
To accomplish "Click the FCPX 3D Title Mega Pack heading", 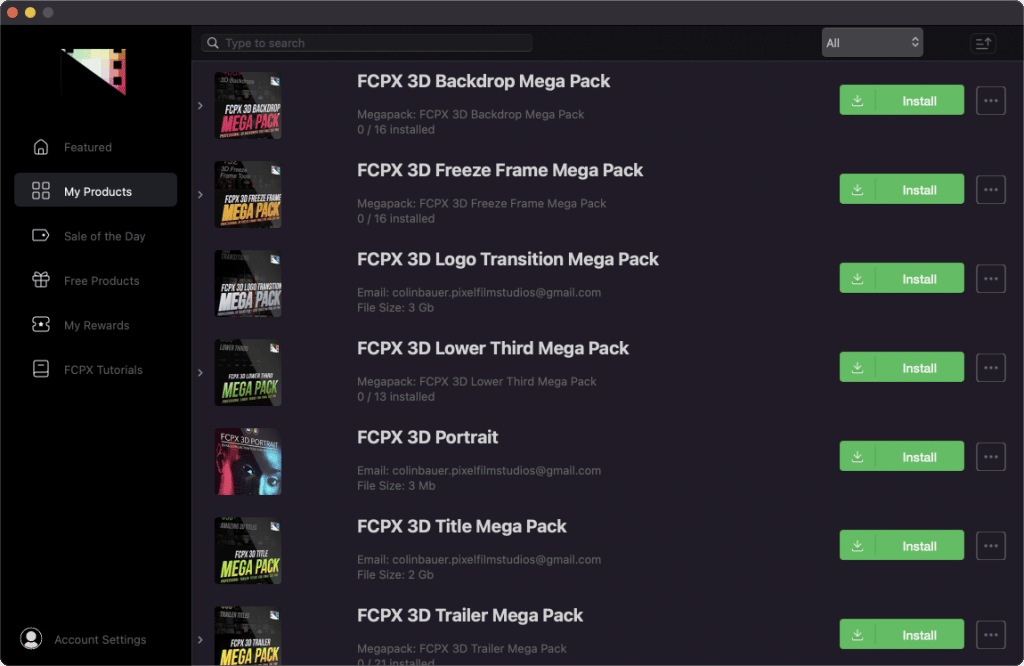I will click(x=462, y=526).
